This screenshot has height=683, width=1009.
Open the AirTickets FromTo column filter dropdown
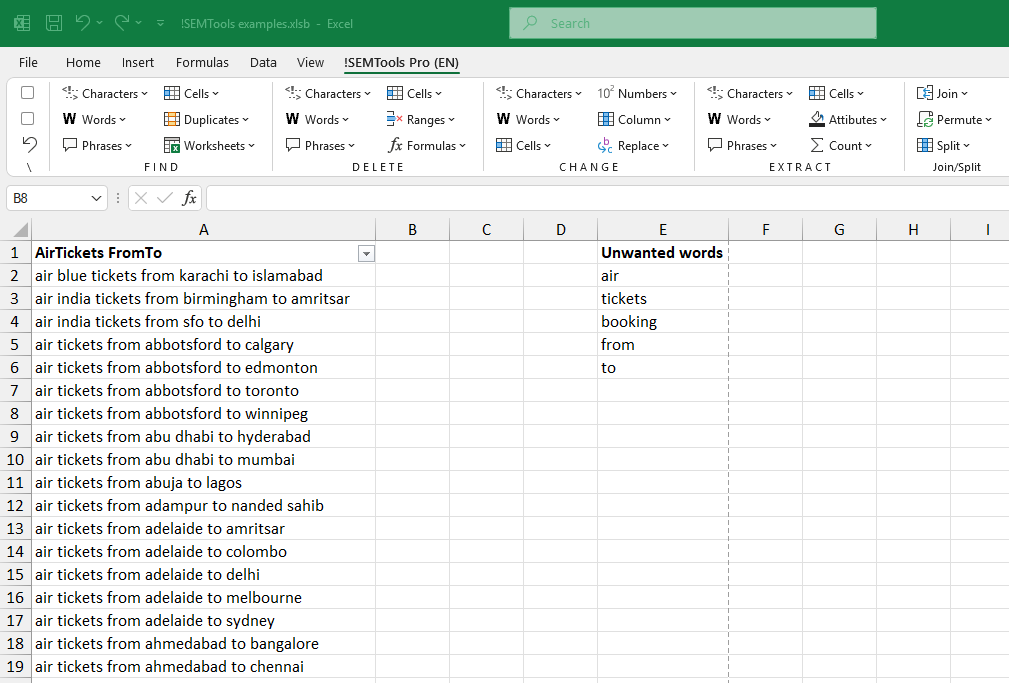point(366,253)
